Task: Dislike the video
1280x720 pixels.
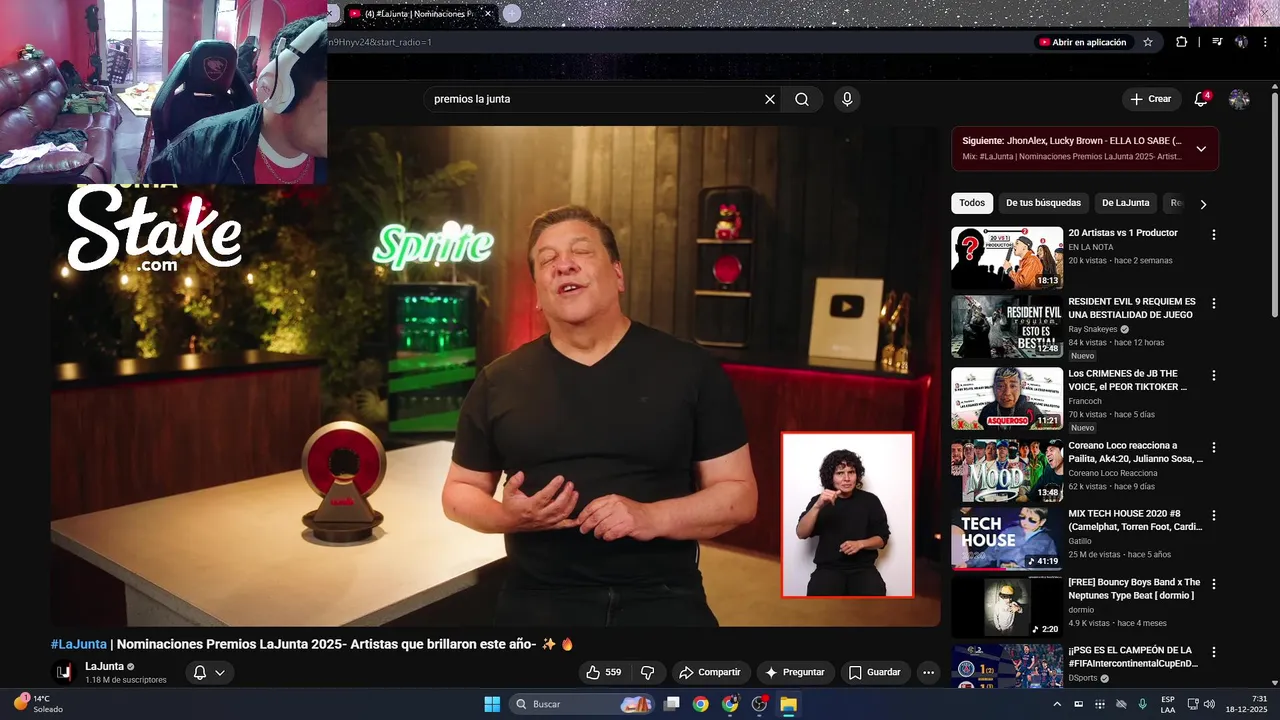Action: 647,672
